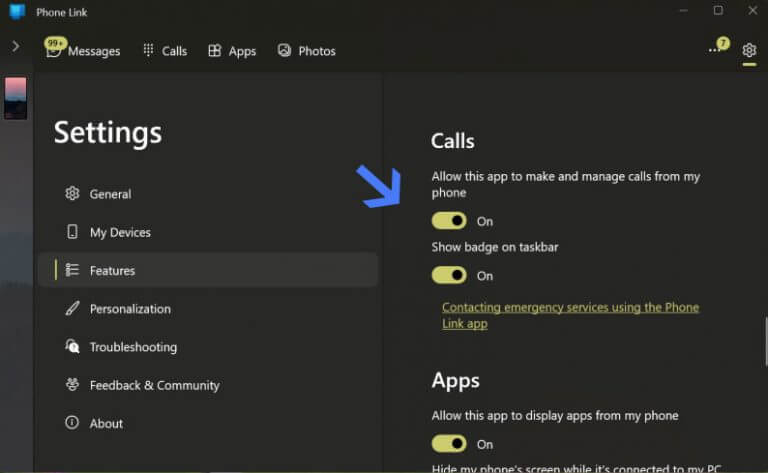The width and height of the screenshot is (768, 473).
Task: Go to the Photos tab
Action: pos(307,51)
